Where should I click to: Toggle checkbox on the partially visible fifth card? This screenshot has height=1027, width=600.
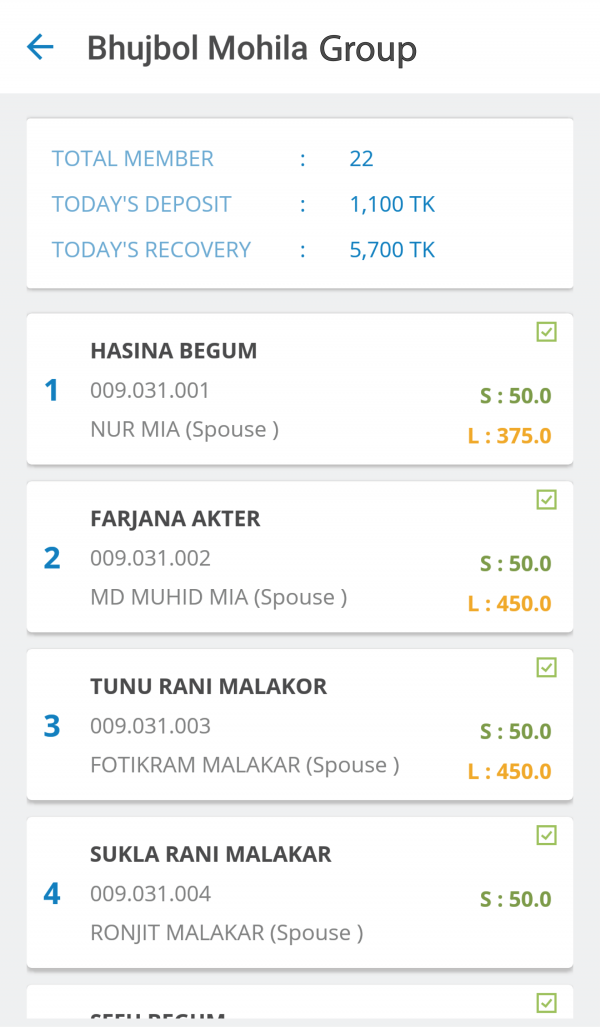click(546, 1003)
